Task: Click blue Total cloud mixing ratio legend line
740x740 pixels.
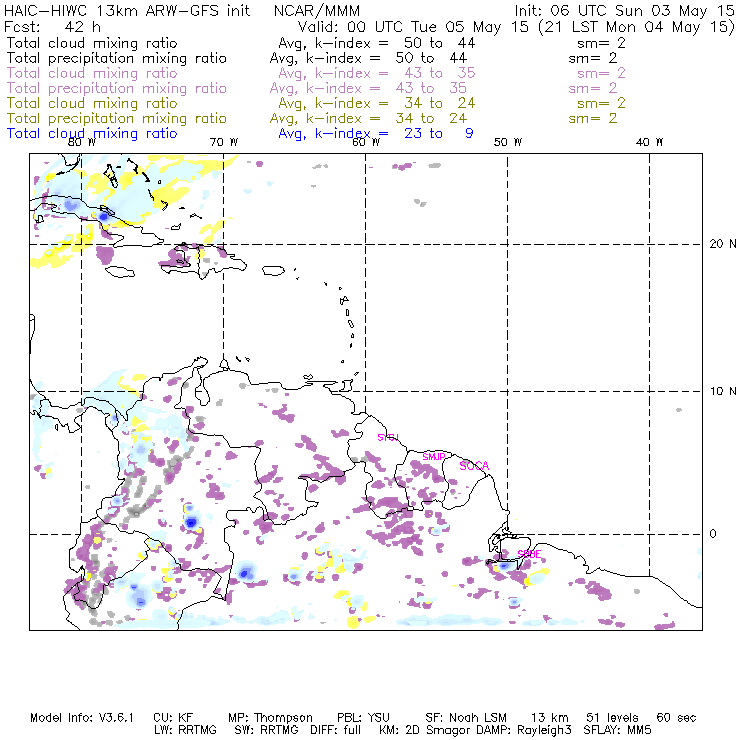Action: 92,134
